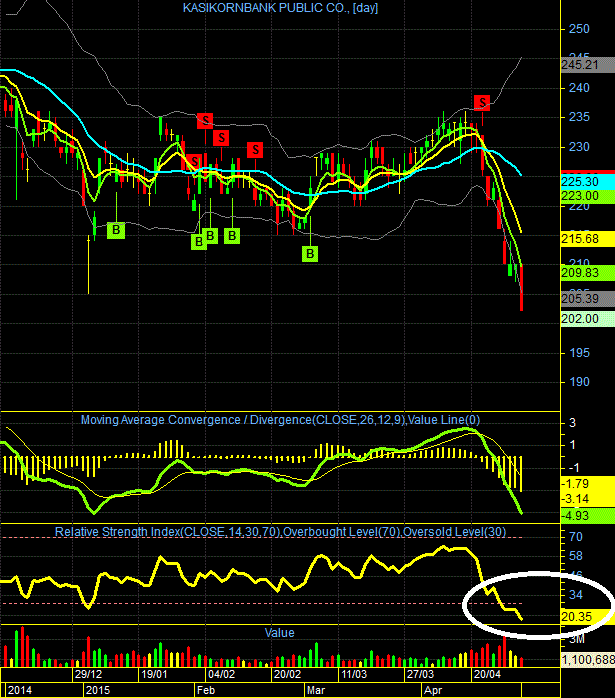
Task: Open the Relative Strength Index indicator title
Action: [x=280, y=532]
